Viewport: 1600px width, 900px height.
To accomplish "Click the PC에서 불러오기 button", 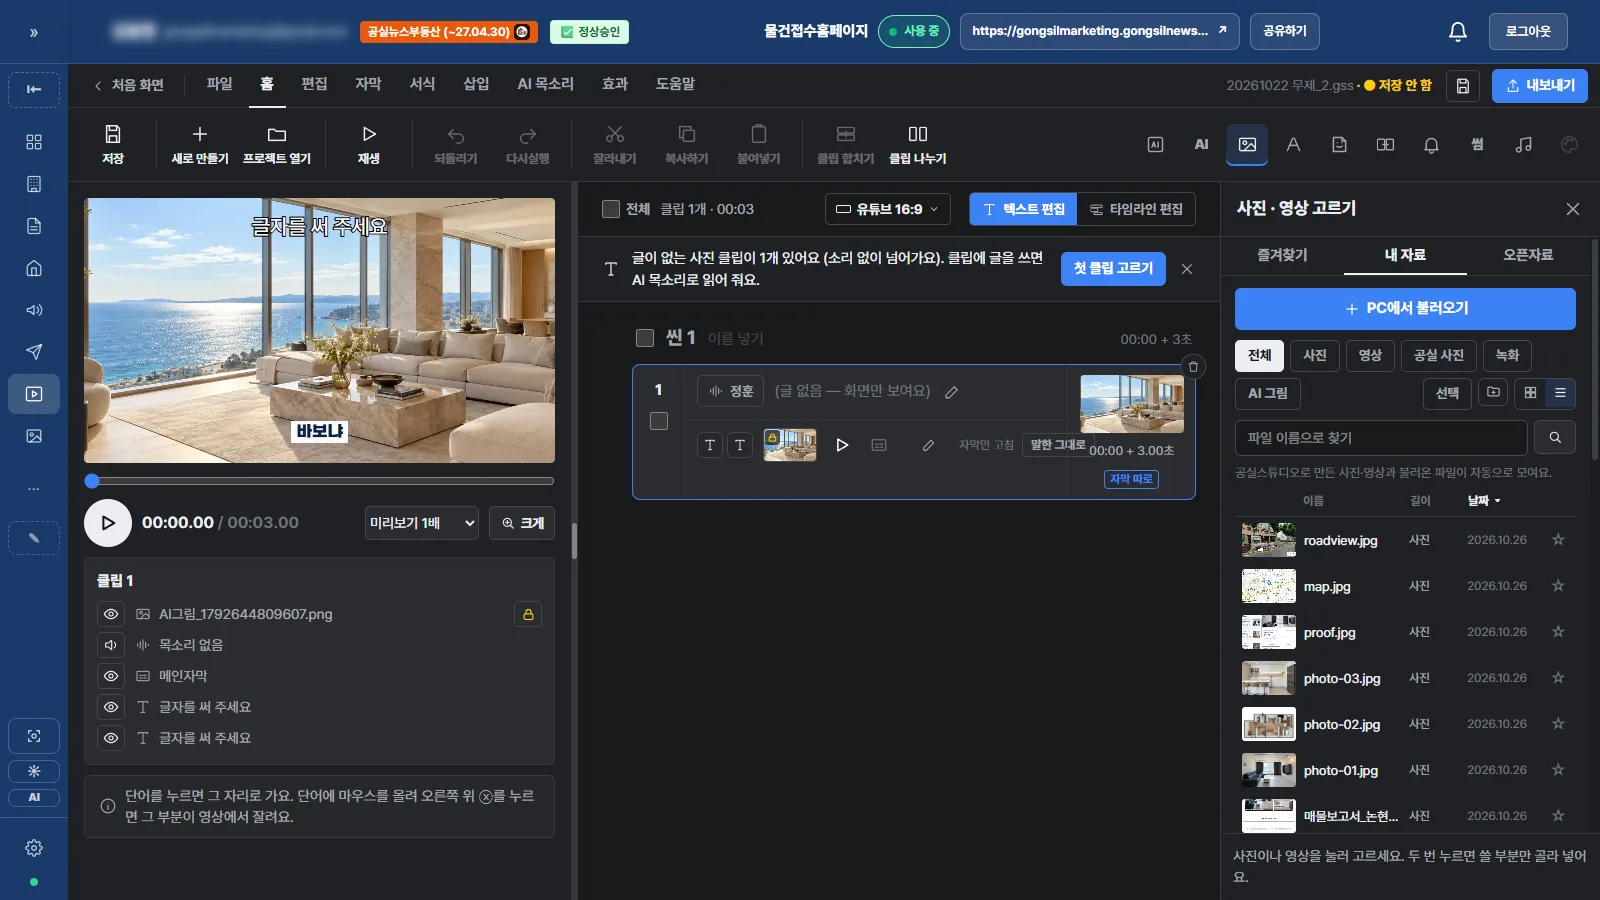I will (x=1405, y=309).
